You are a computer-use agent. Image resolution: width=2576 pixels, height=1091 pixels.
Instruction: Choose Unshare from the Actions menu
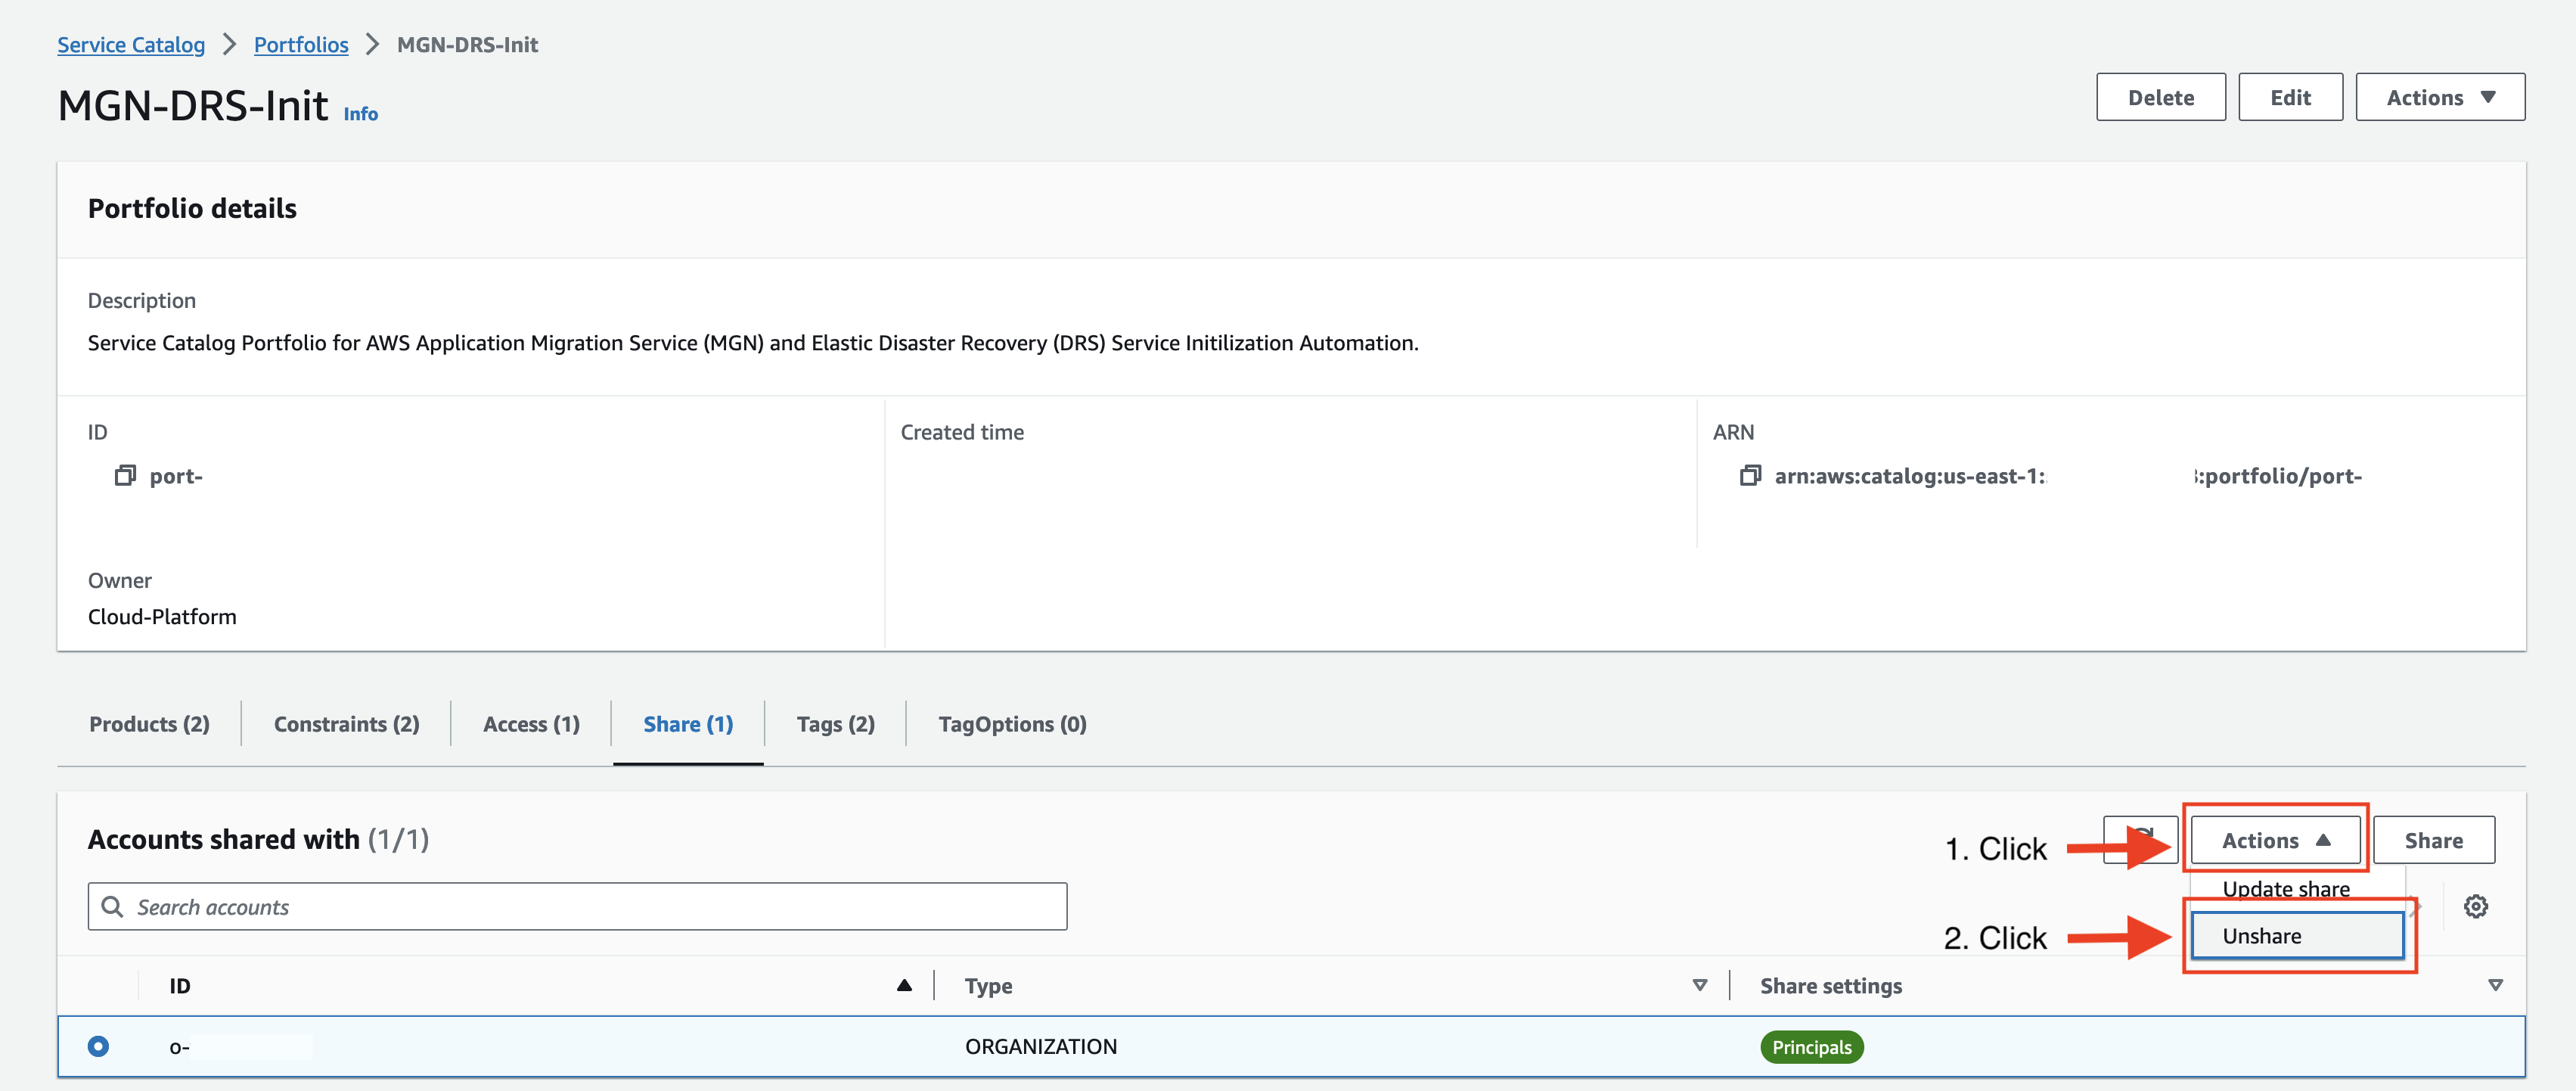[x=2295, y=936]
